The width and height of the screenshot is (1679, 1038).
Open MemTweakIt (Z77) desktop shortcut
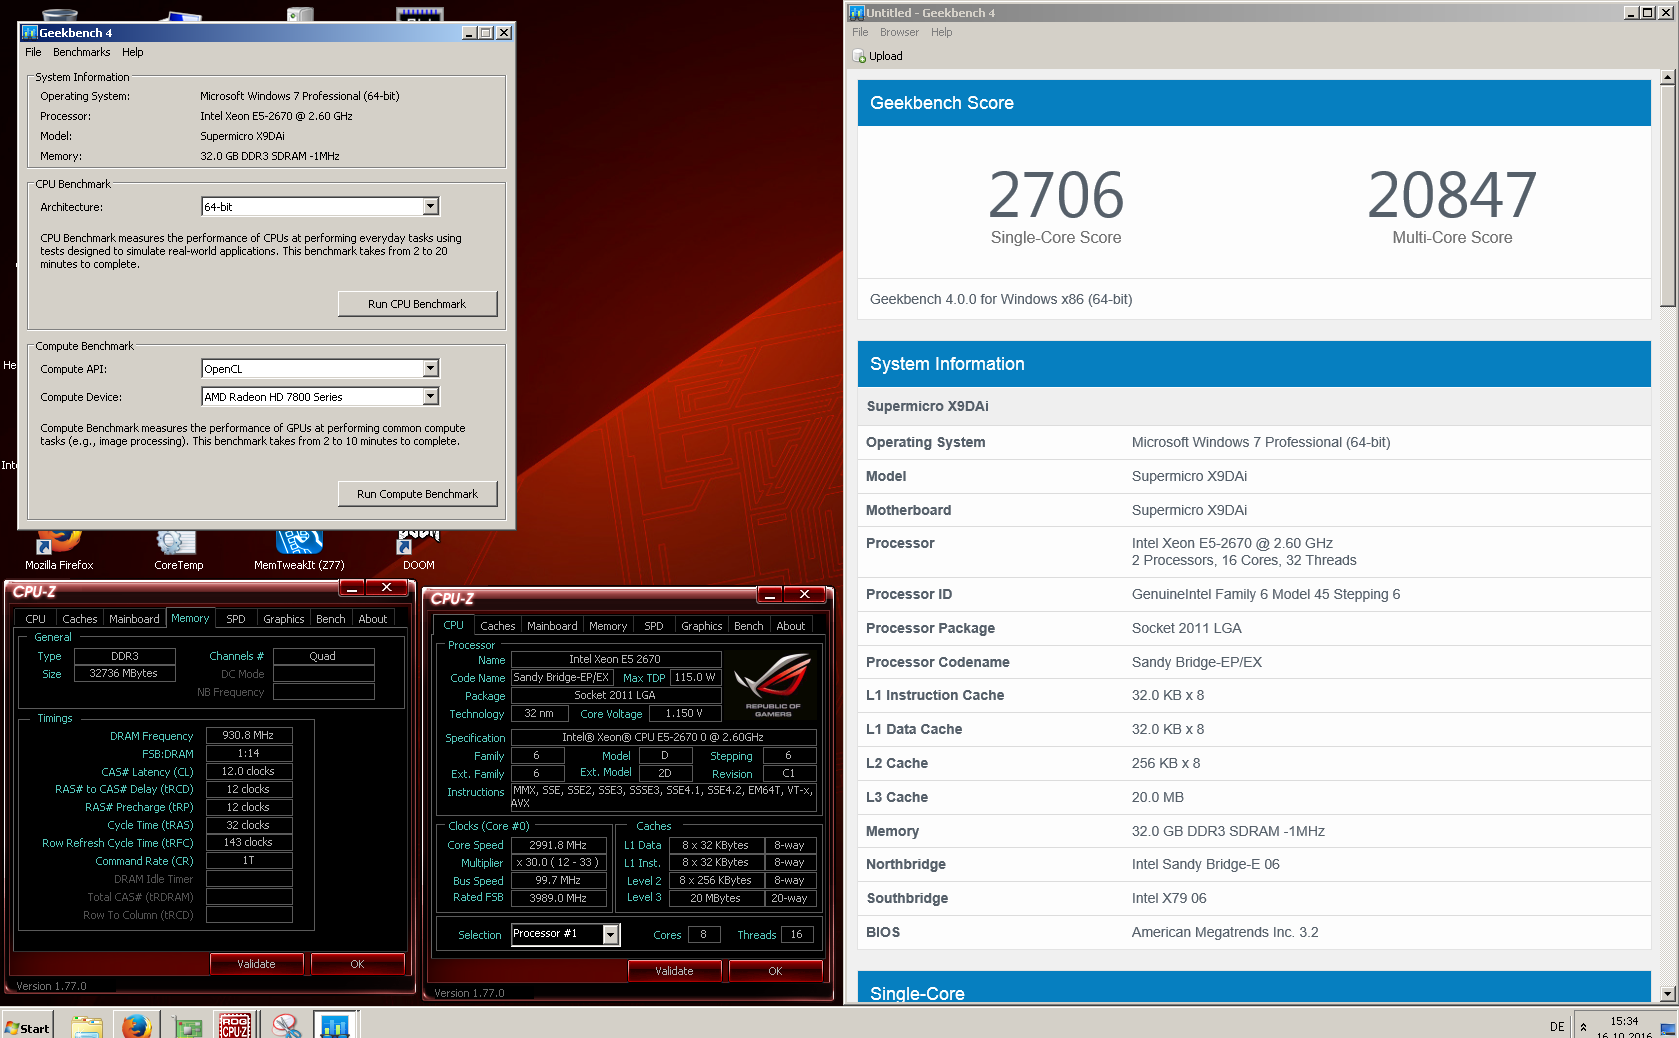299,551
